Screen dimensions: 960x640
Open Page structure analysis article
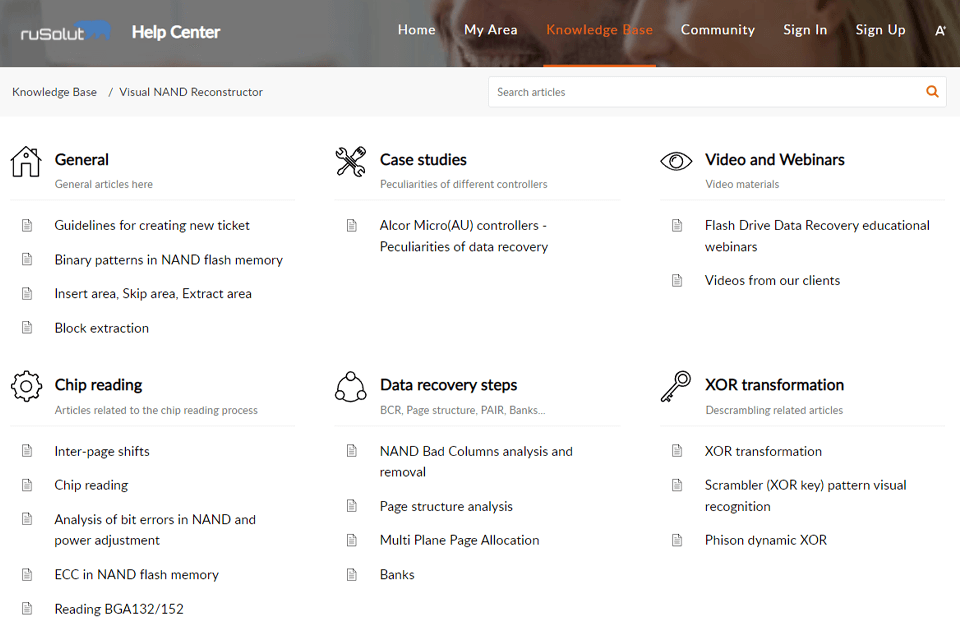click(446, 506)
